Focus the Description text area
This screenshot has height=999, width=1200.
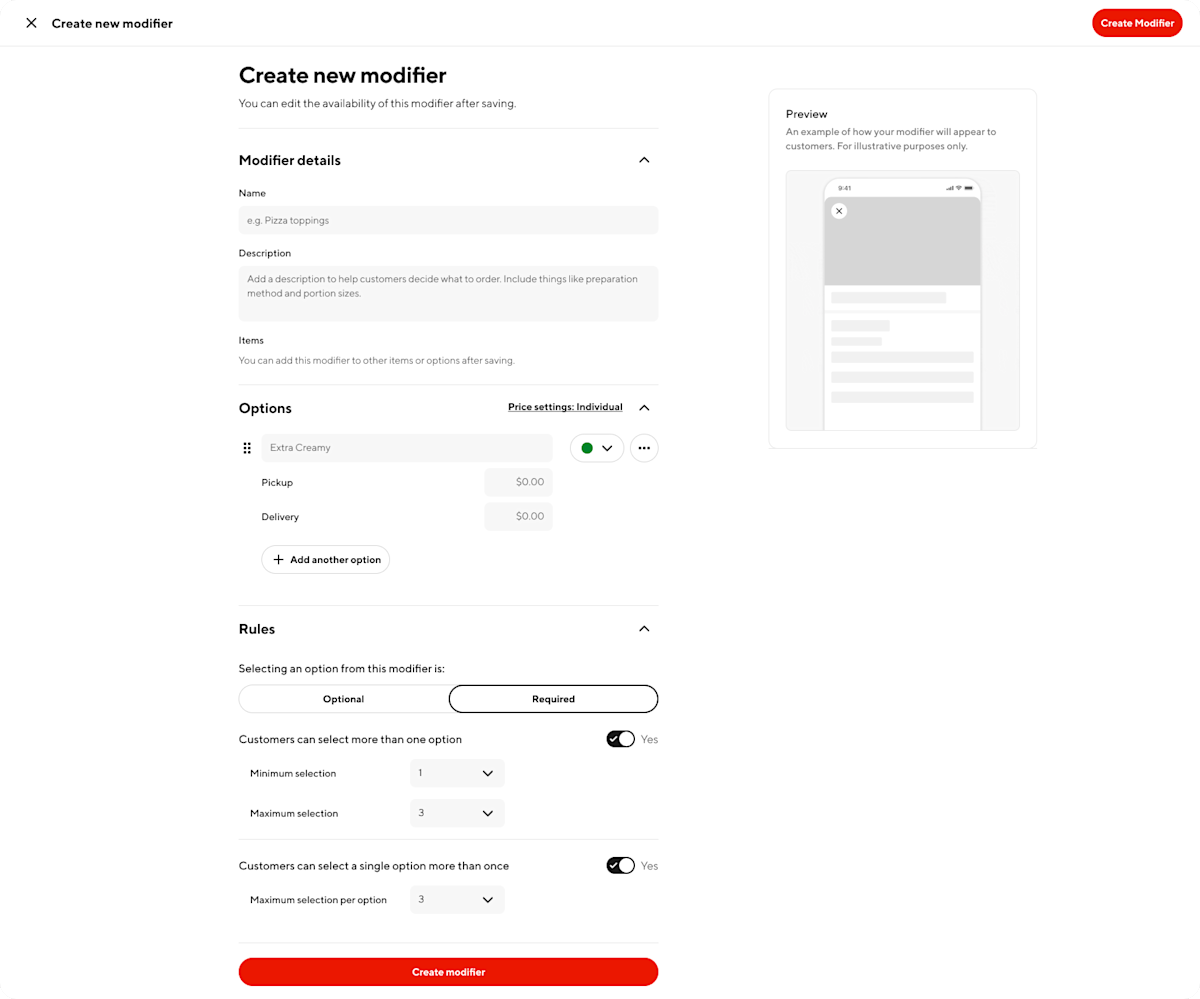[448, 293]
